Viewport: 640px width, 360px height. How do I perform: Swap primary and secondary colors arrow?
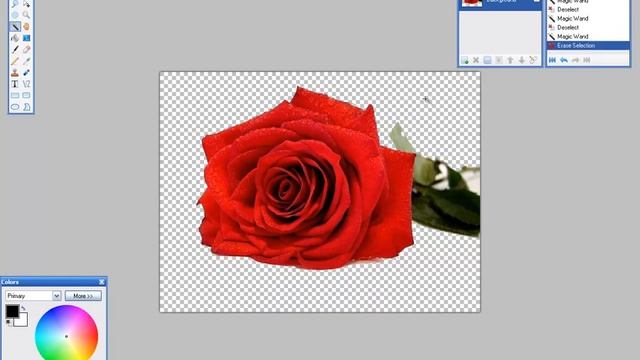coord(23,308)
